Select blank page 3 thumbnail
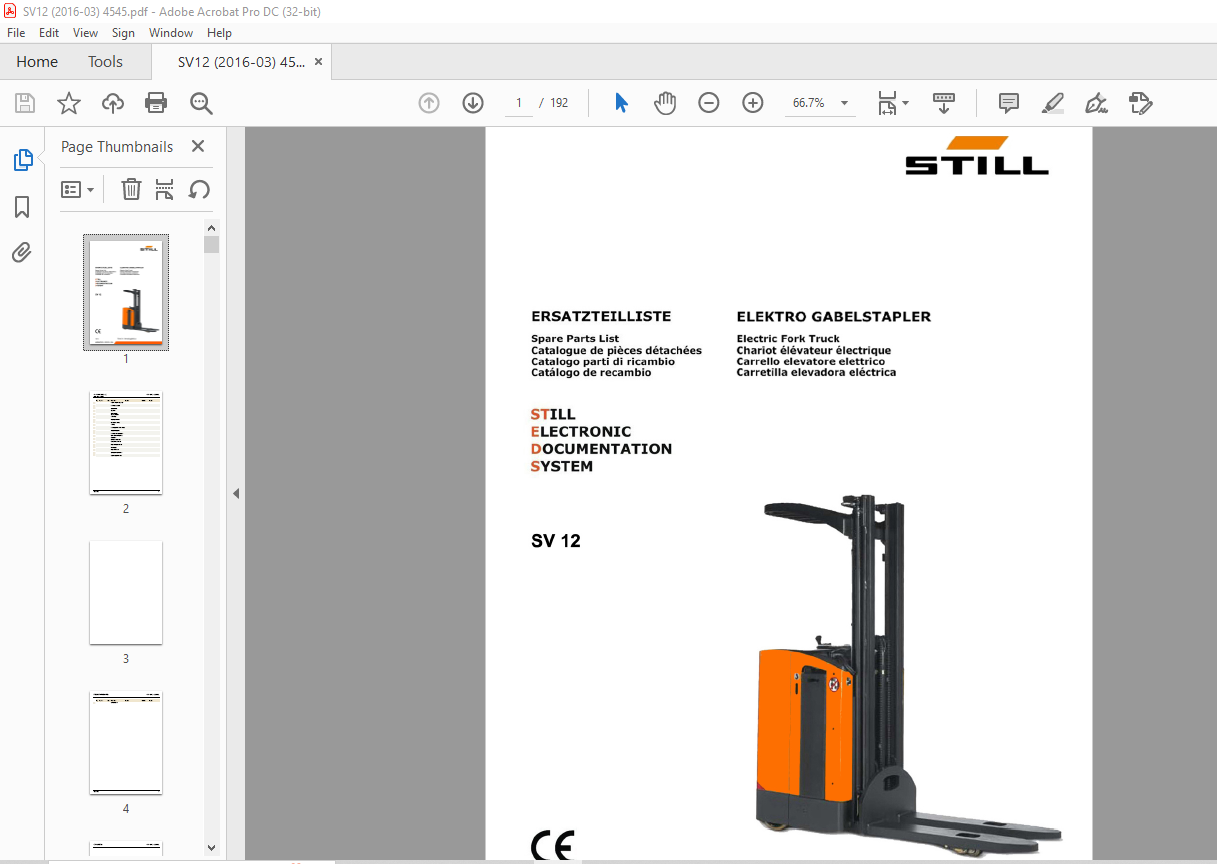The width and height of the screenshot is (1217, 864). [x=126, y=593]
